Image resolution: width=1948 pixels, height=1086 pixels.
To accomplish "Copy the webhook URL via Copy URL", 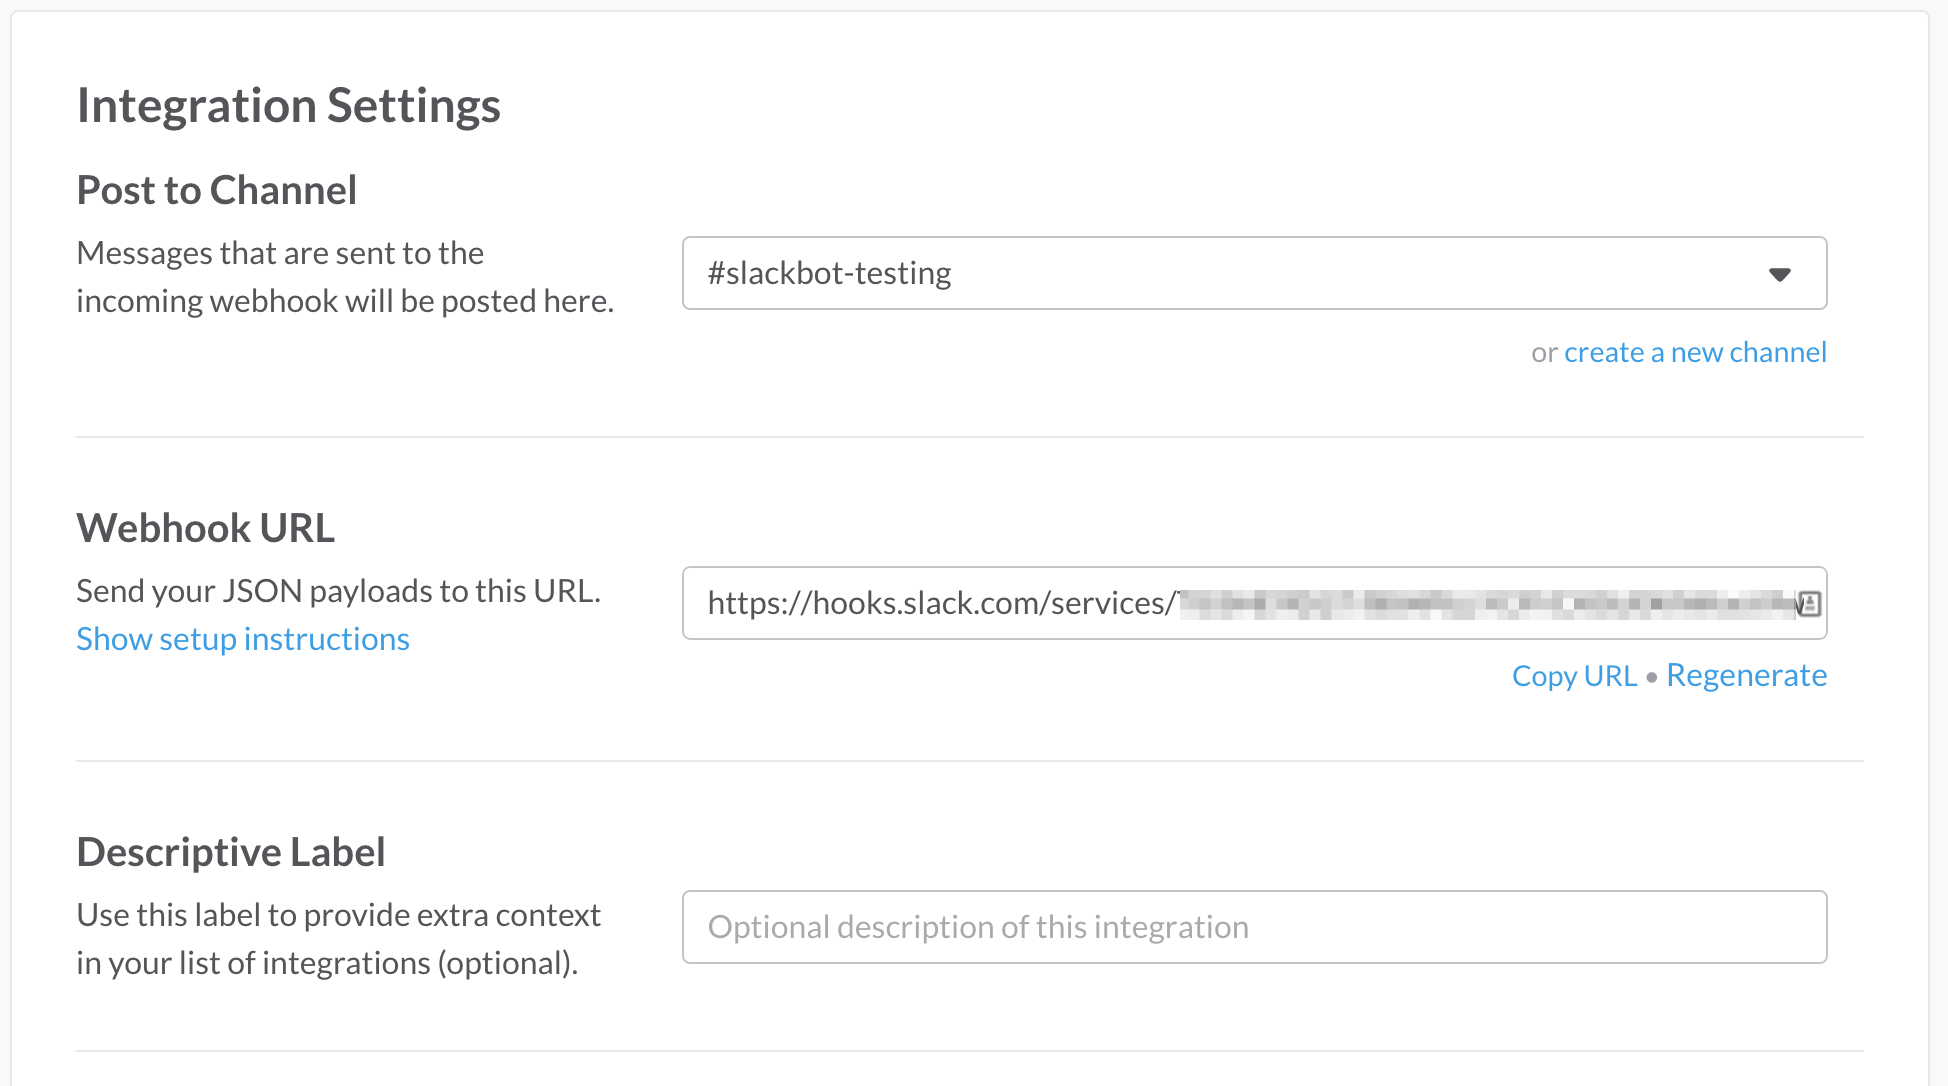I will pos(1574,676).
